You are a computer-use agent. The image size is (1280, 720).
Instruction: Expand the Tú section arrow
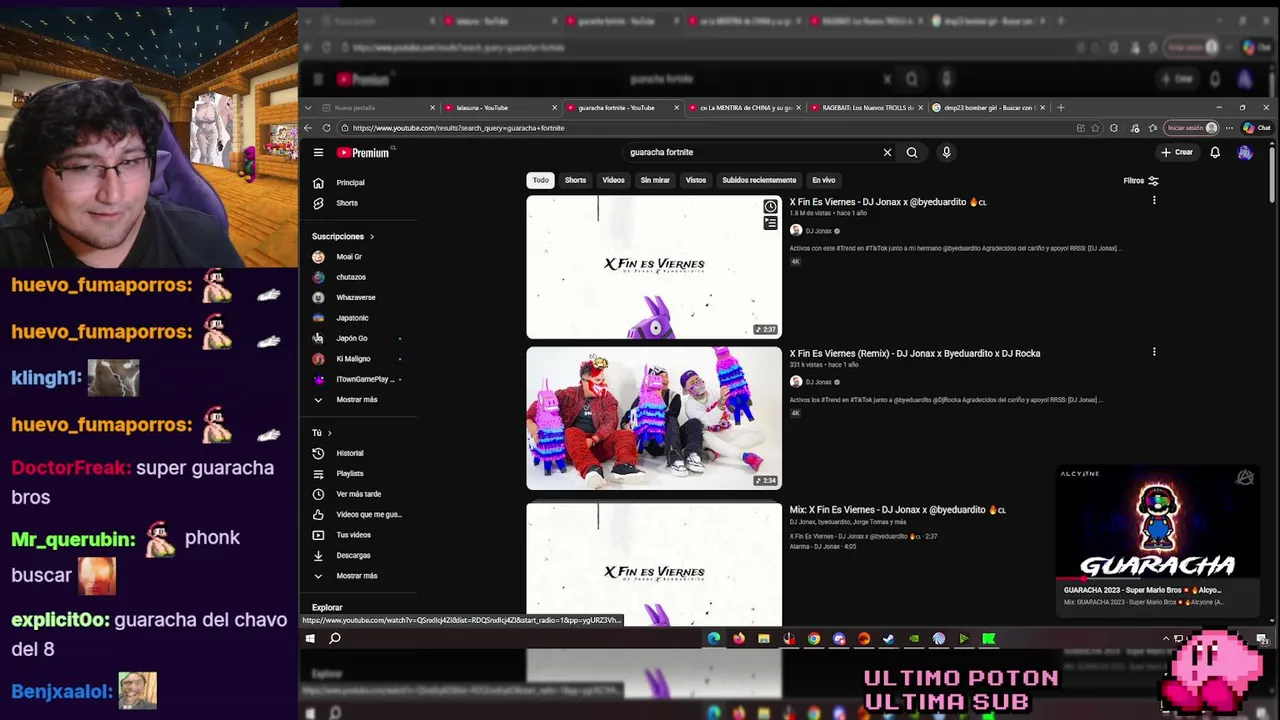pos(329,433)
